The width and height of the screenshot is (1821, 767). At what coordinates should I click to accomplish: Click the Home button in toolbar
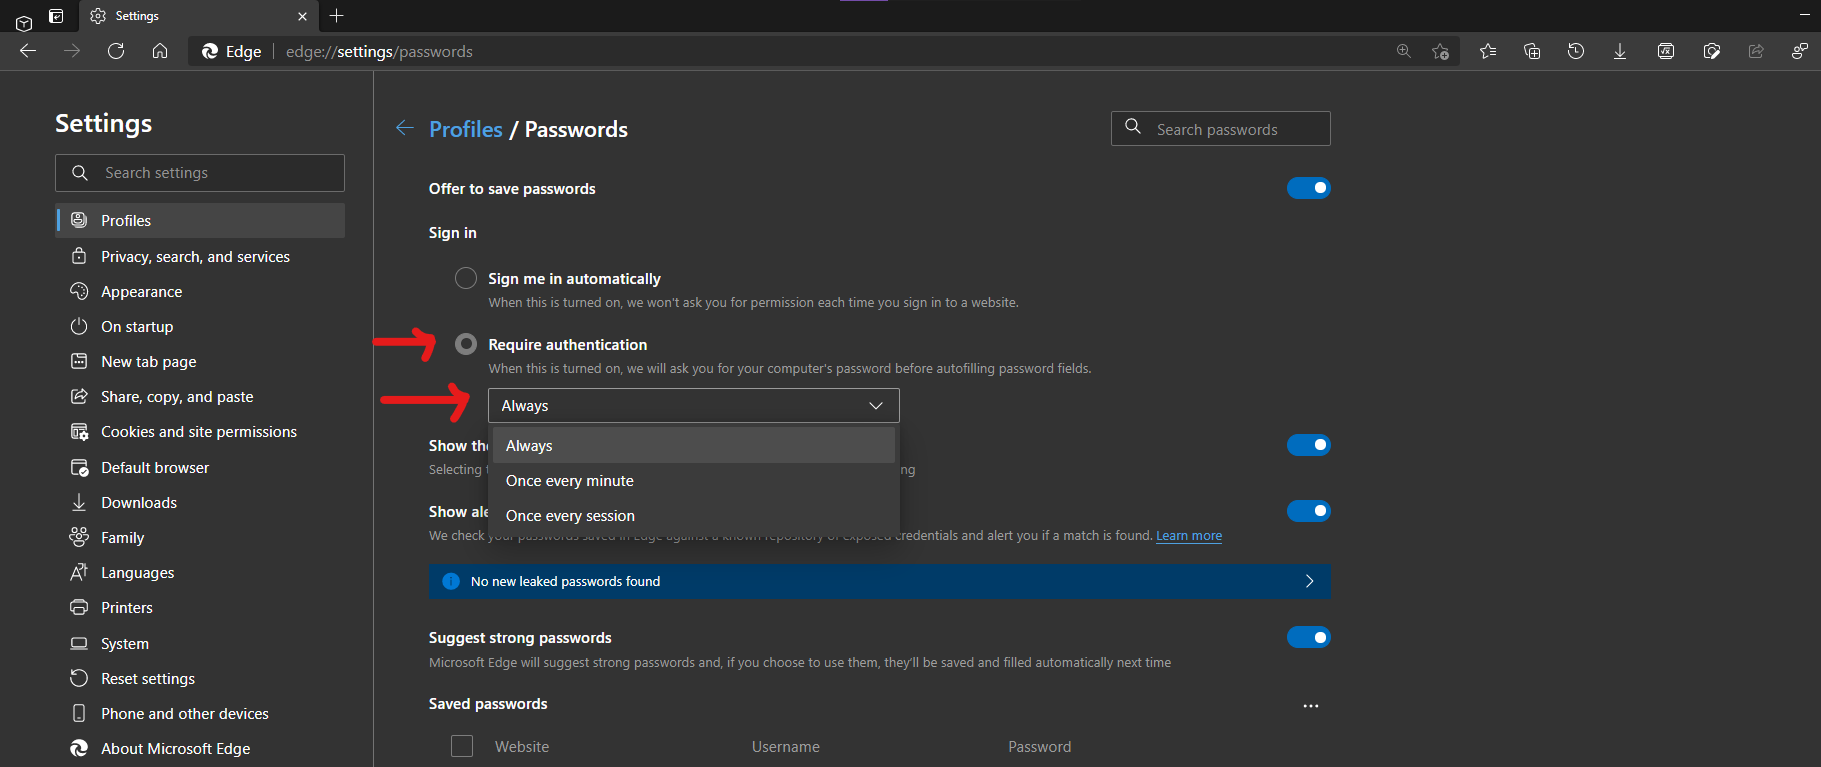[160, 51]
